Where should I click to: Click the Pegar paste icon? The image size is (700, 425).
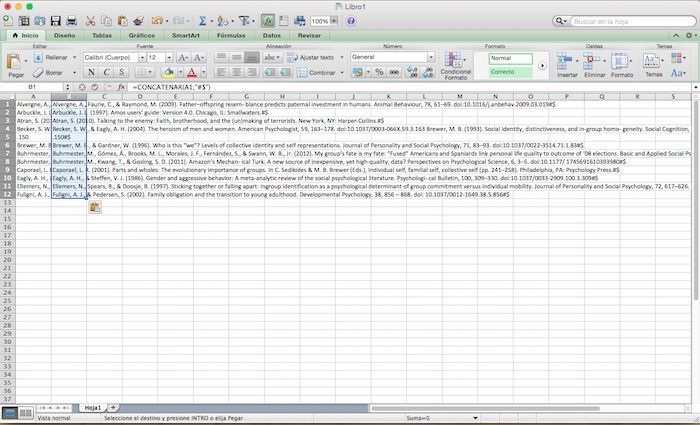(x=14, y=62)
